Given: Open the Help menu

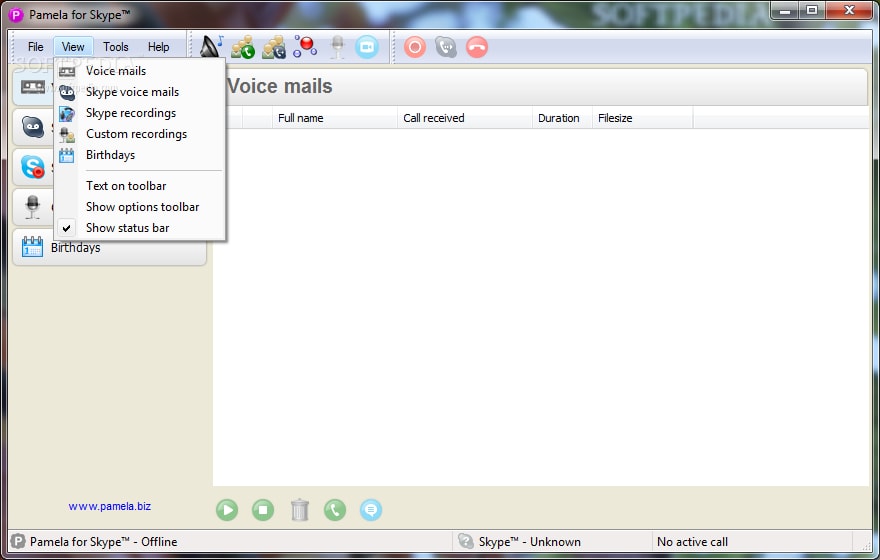Looking at the screenshot, I should click(x=158, y=47).
